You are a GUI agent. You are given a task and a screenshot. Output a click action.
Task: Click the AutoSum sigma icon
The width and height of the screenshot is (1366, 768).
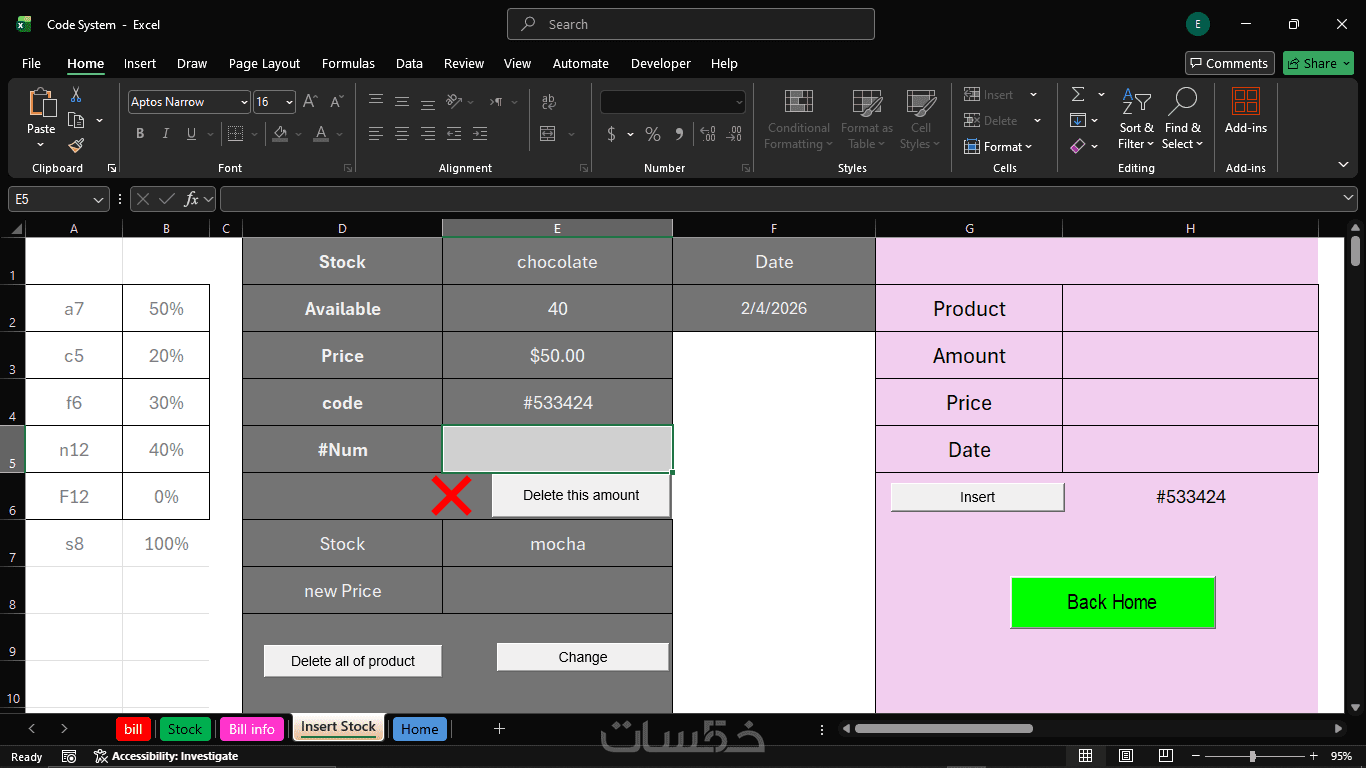pos(1078,94)
